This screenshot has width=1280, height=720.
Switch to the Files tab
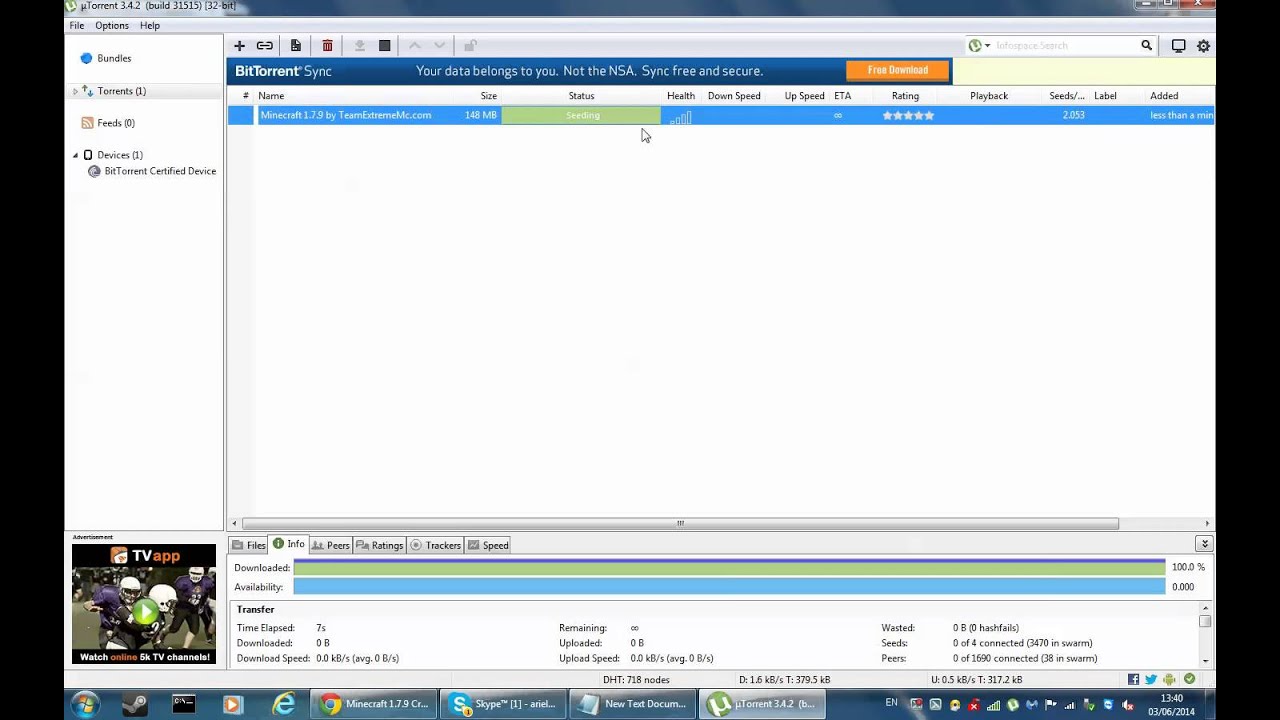(x=249, y=545)
